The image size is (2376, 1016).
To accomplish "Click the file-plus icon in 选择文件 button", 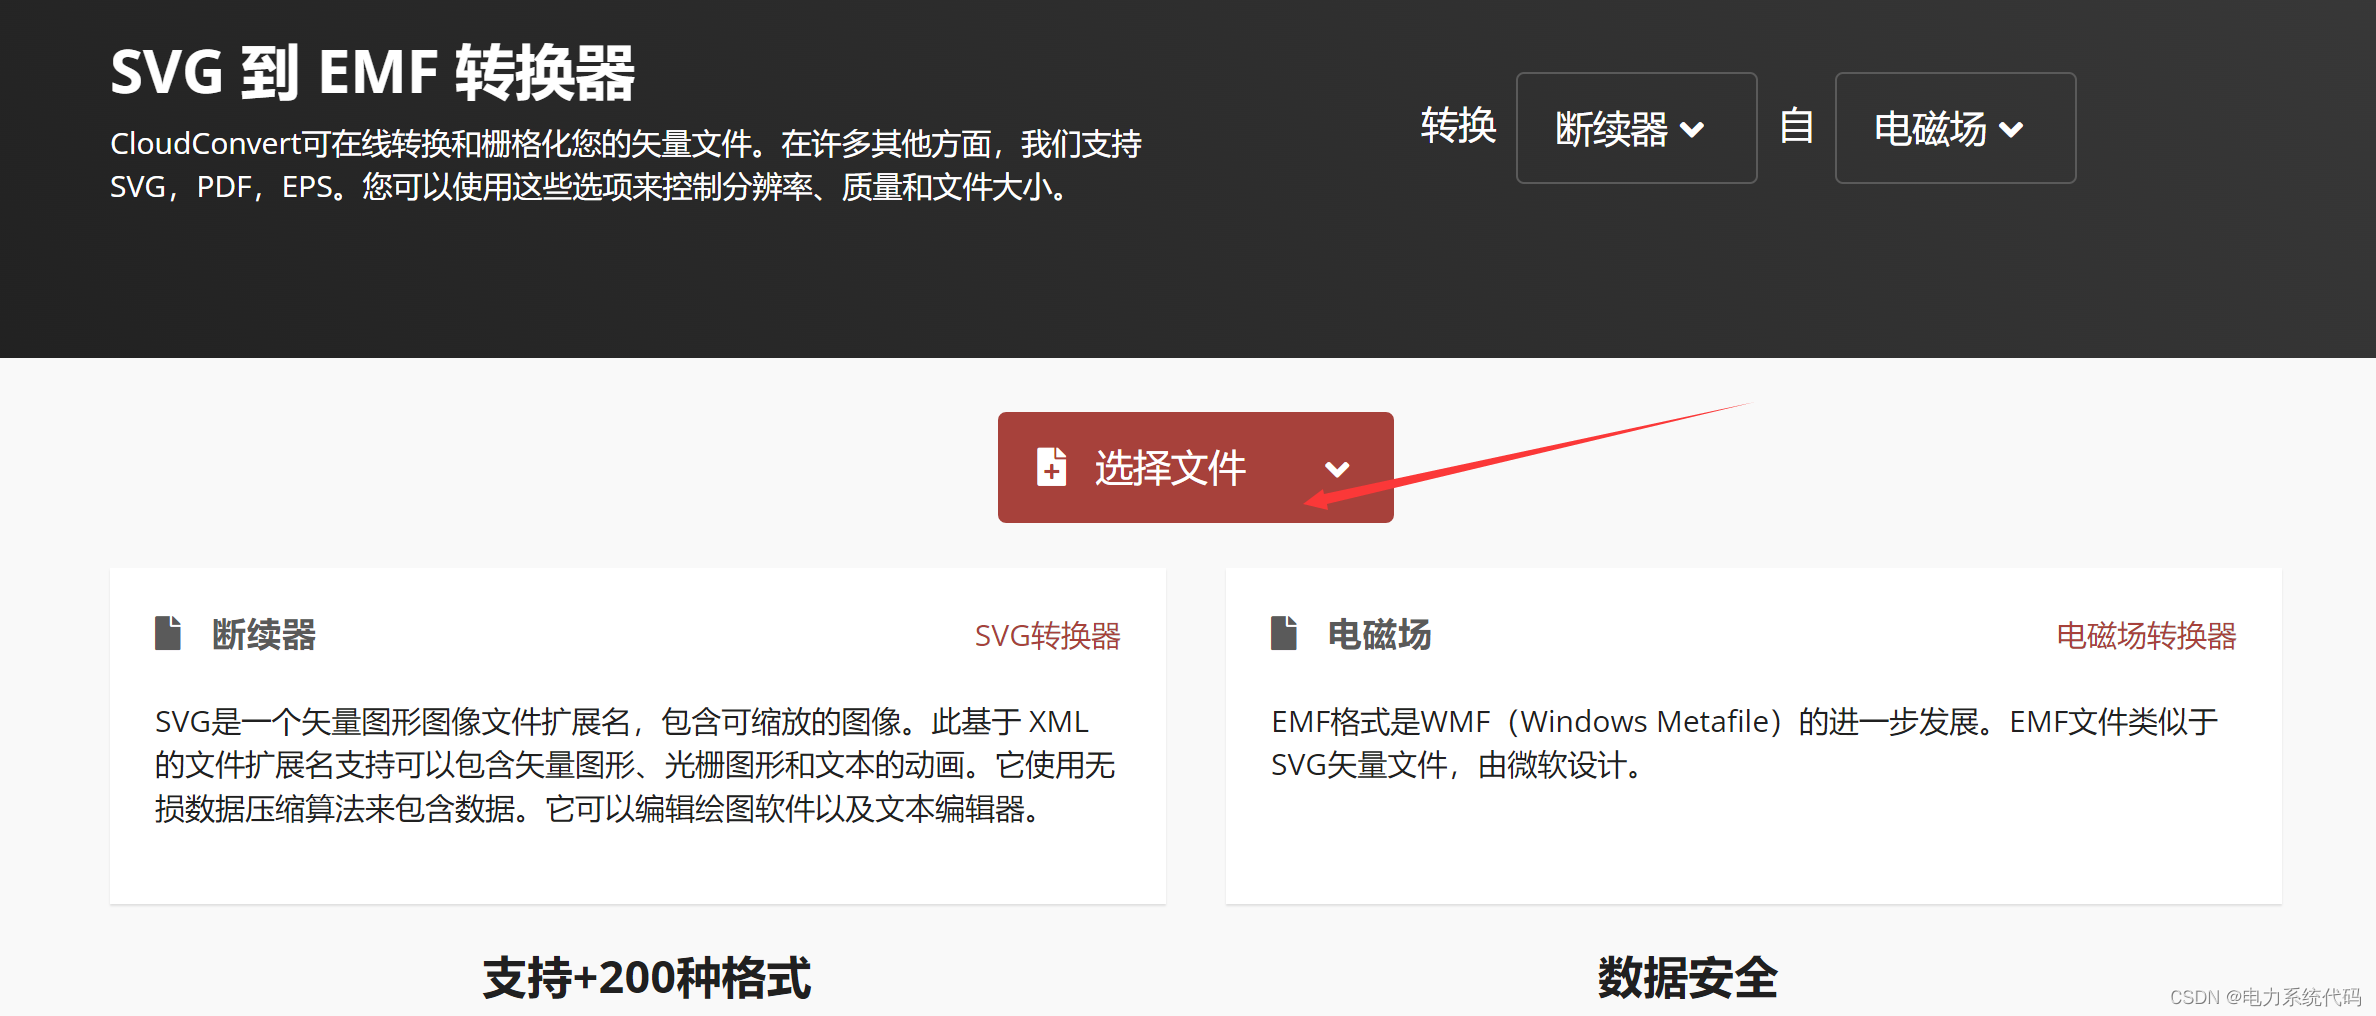I will point(1049,467).
